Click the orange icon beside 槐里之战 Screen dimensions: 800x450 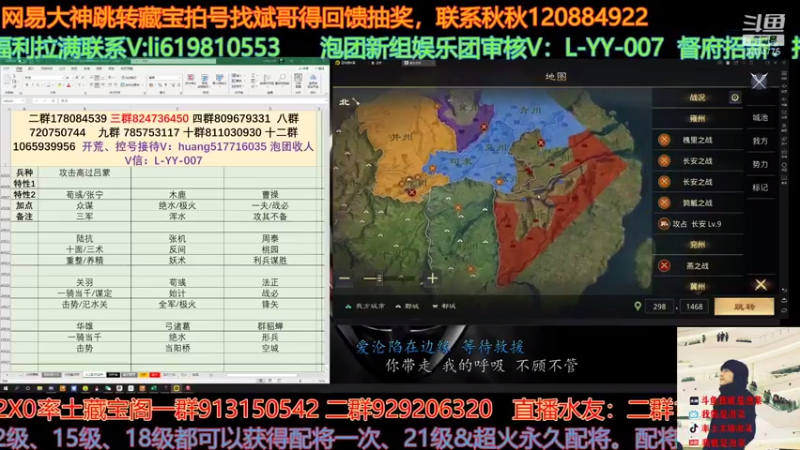[x=664, y=140]
